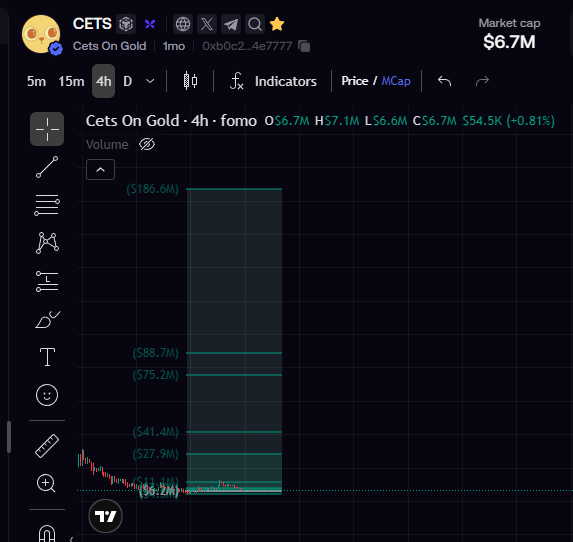
Task: Select the brush drawing tool
Action: [x=48, y=319]
